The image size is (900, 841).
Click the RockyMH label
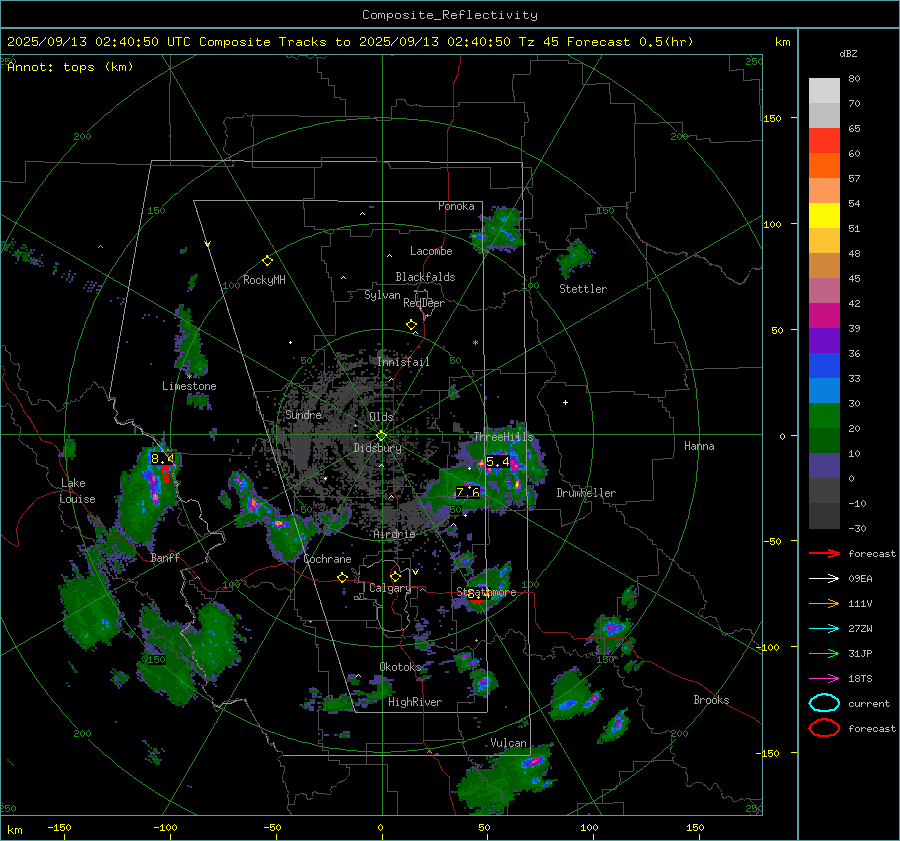264,280
